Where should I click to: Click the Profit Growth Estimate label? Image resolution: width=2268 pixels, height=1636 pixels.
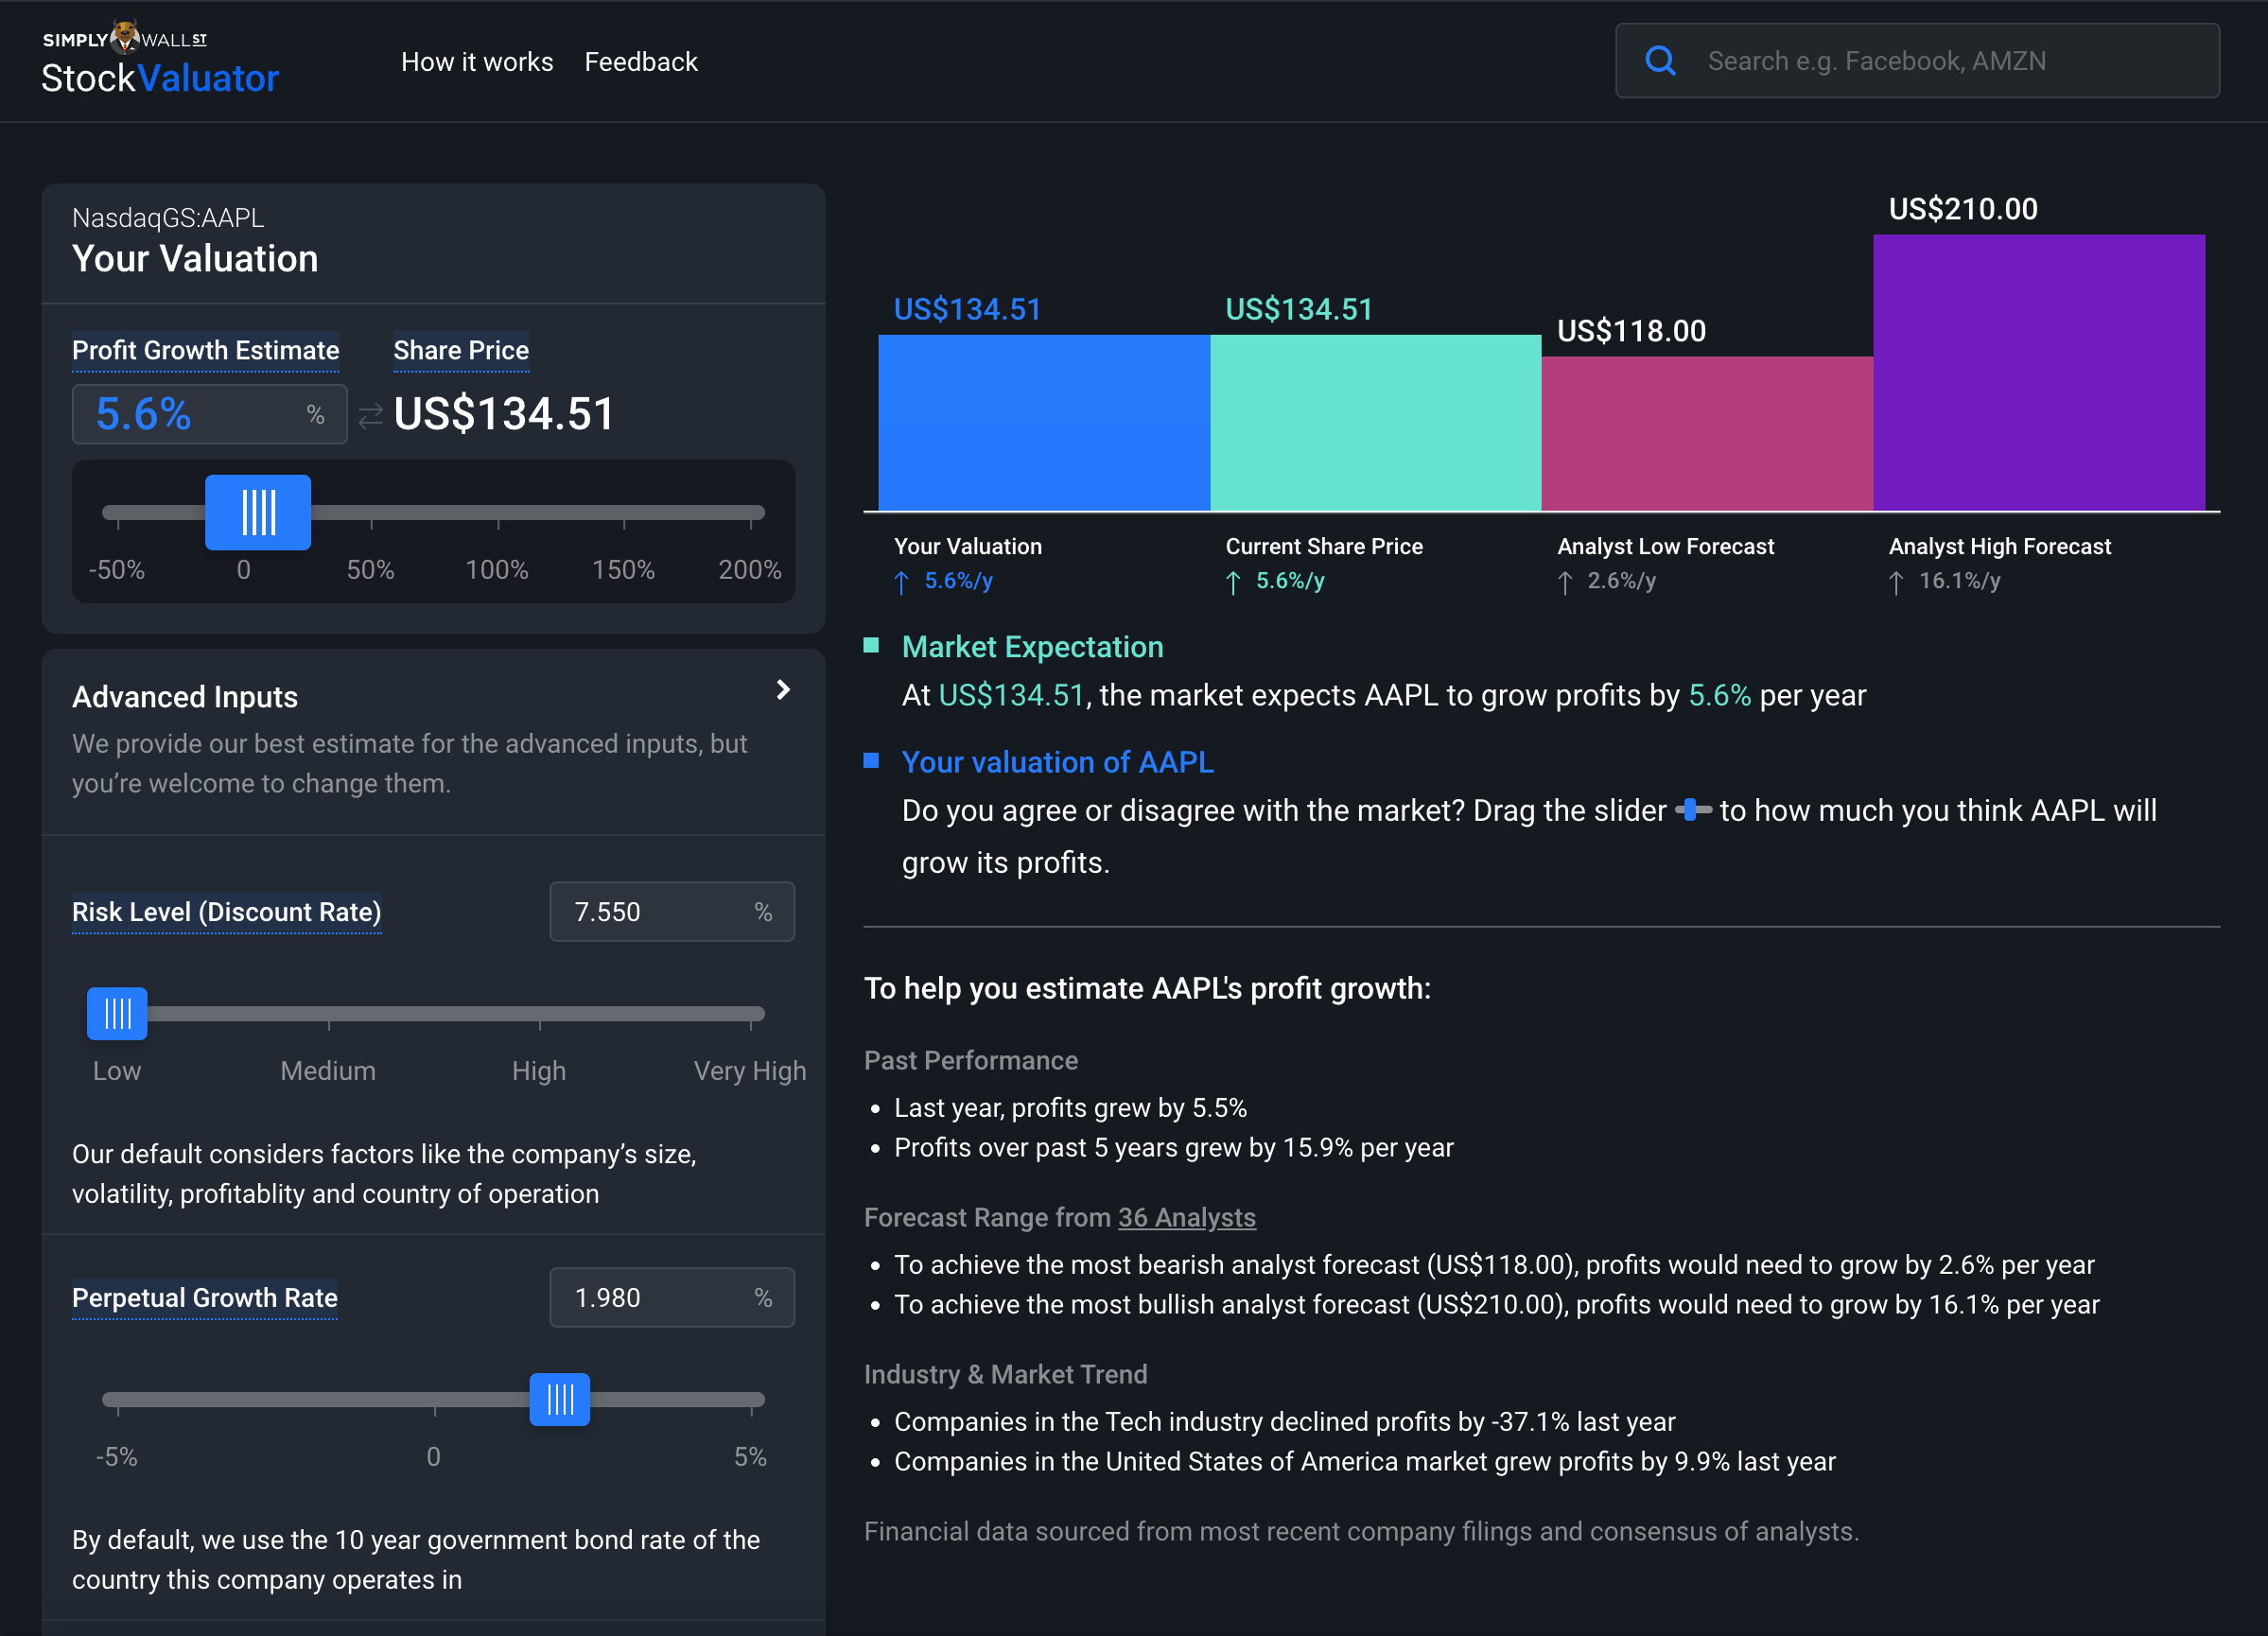click(205, 350)
